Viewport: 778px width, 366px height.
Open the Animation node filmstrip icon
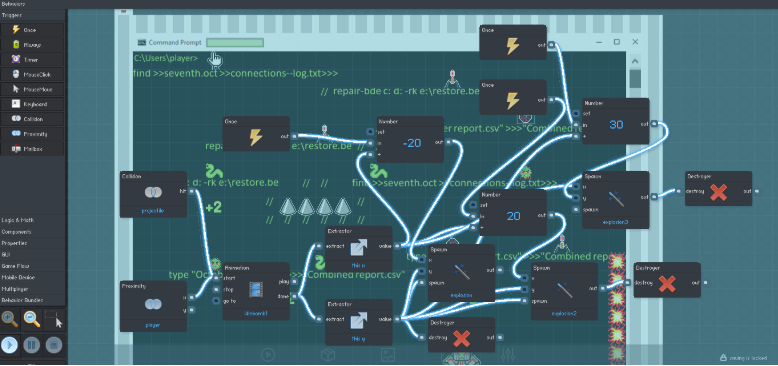pyautogui.click(x=256, y=290)
